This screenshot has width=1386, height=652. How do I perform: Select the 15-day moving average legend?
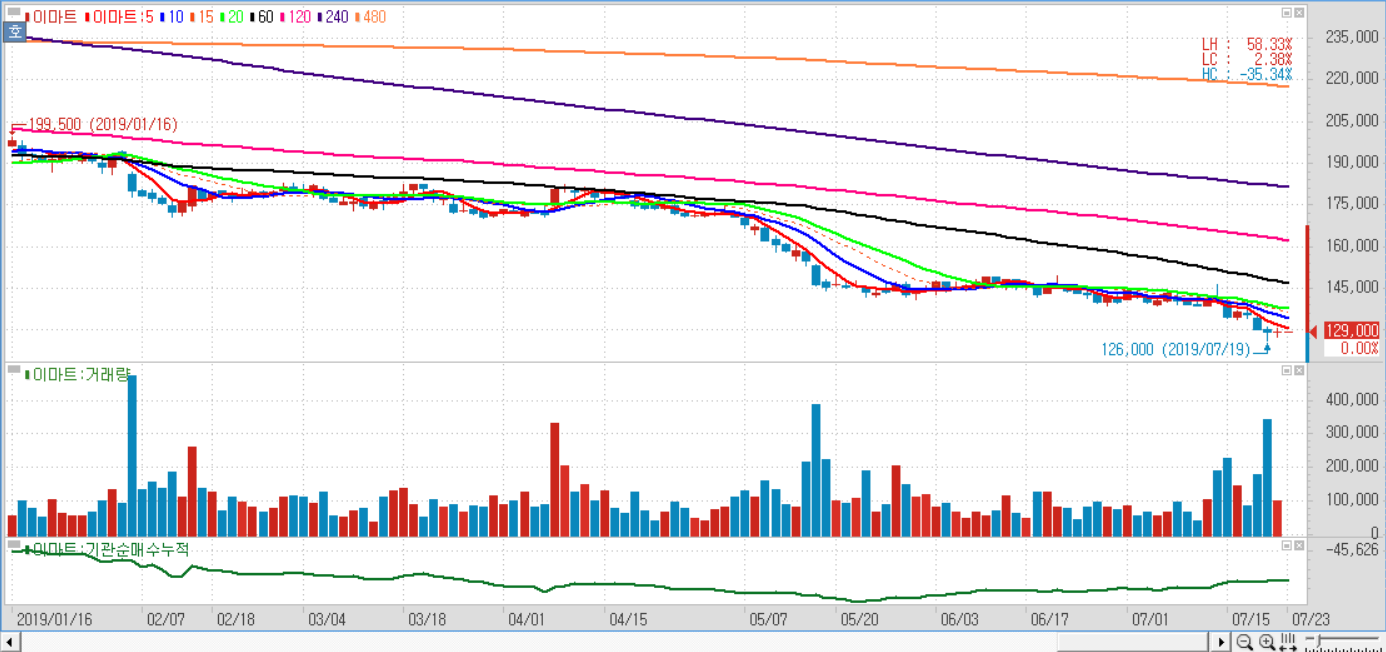point(201,17)
